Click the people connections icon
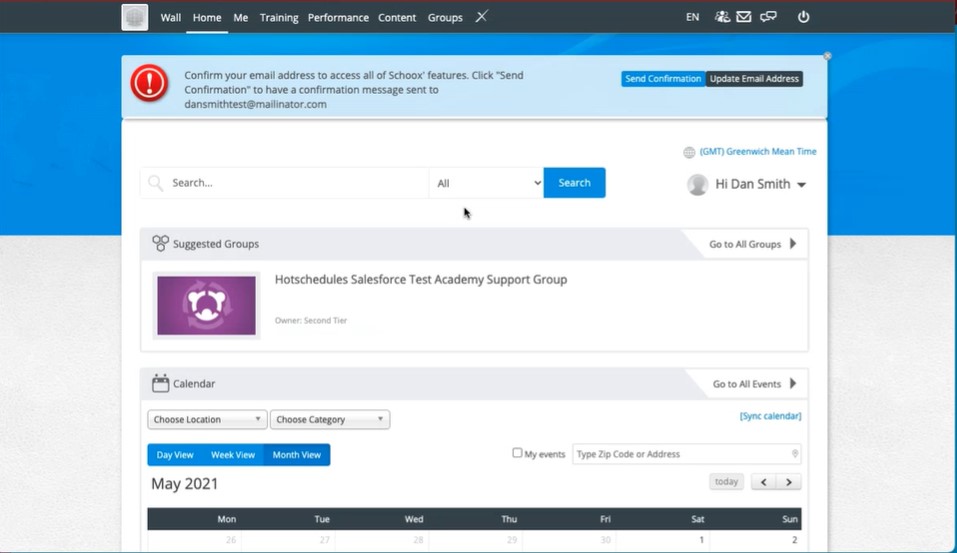The width and height of the screenshot is (957, 553). click(722, 17)
